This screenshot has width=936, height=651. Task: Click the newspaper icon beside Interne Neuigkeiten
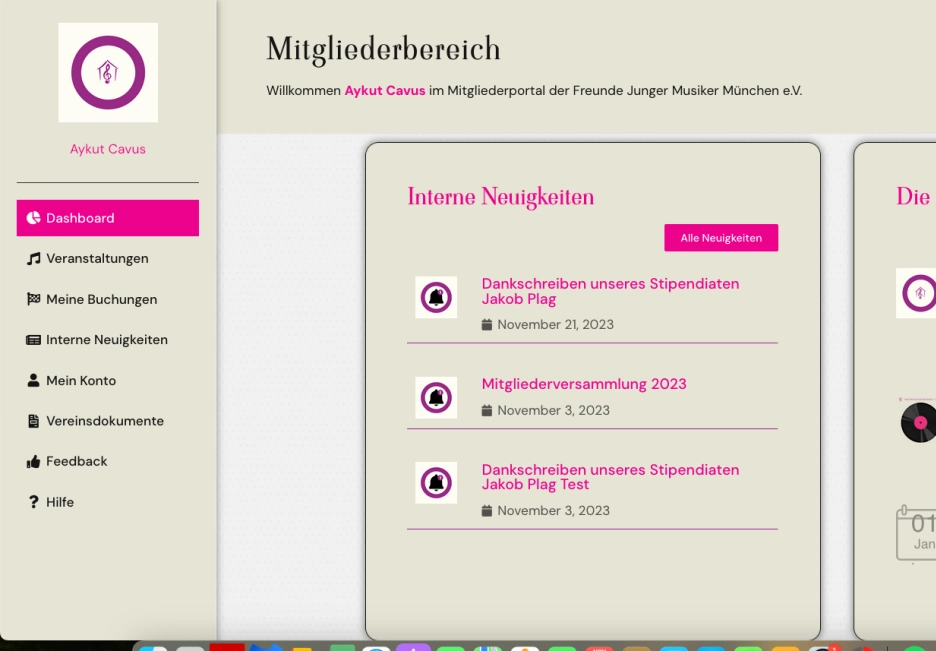click(x=34, y=340)
